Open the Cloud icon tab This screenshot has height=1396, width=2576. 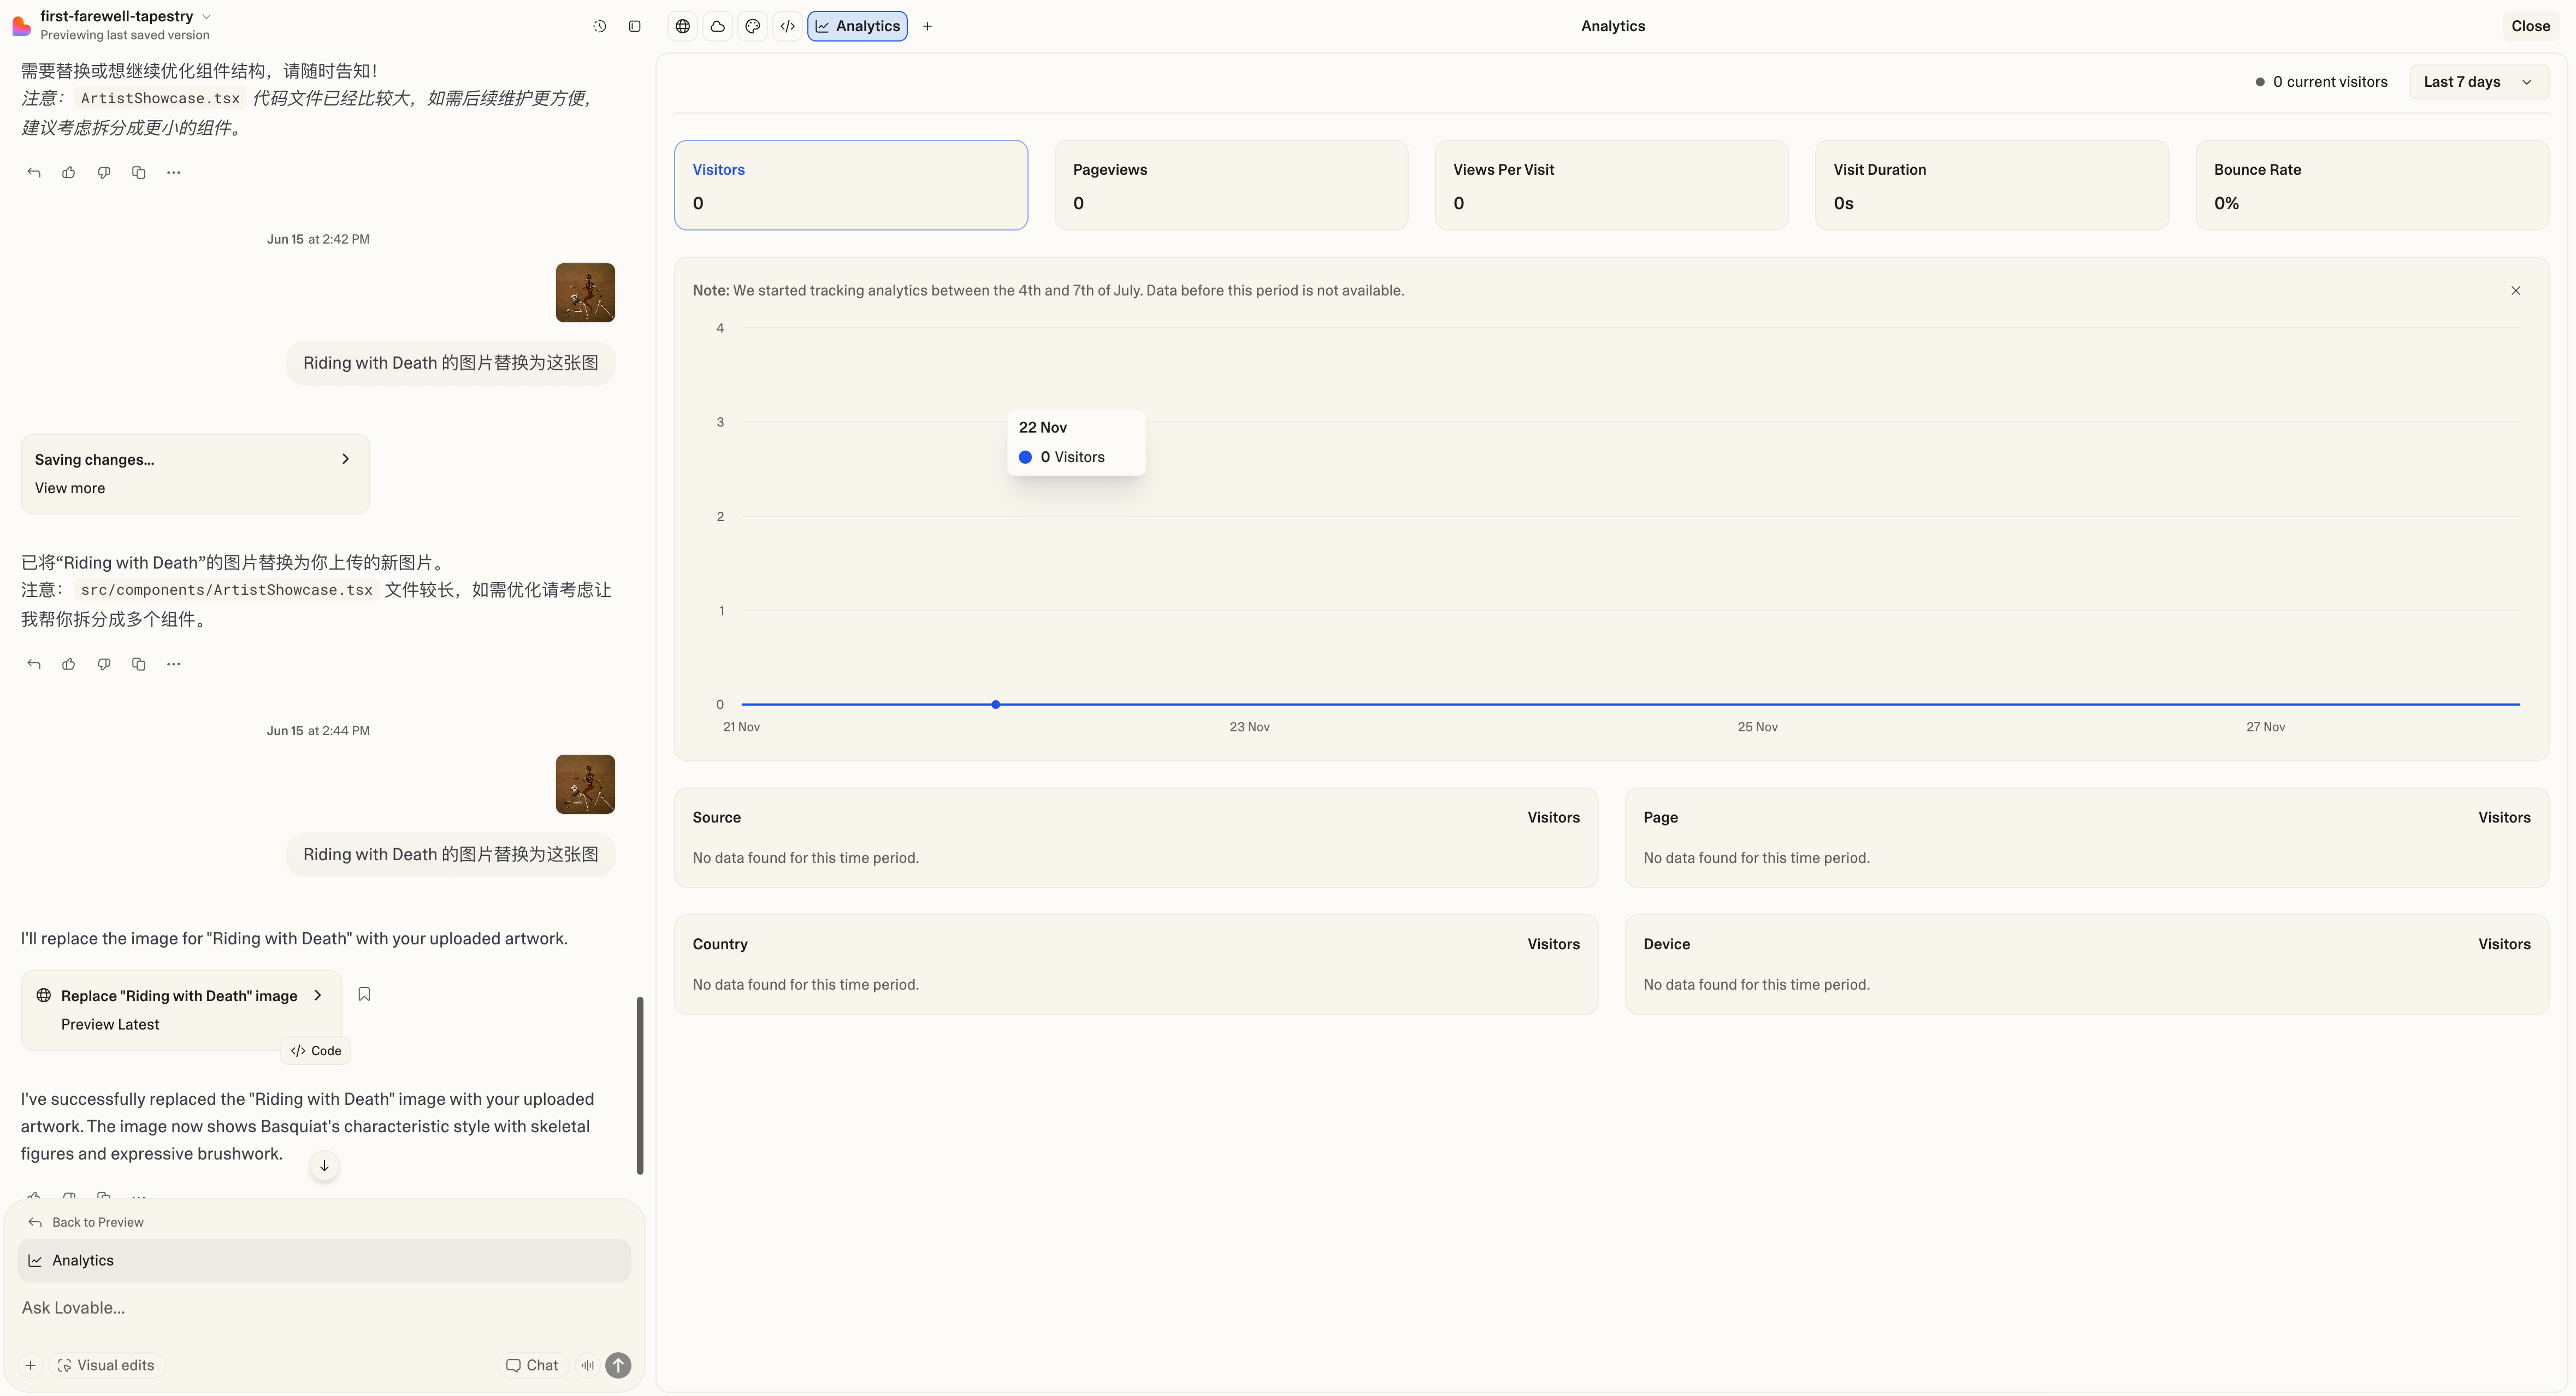[x=718, y=26]
